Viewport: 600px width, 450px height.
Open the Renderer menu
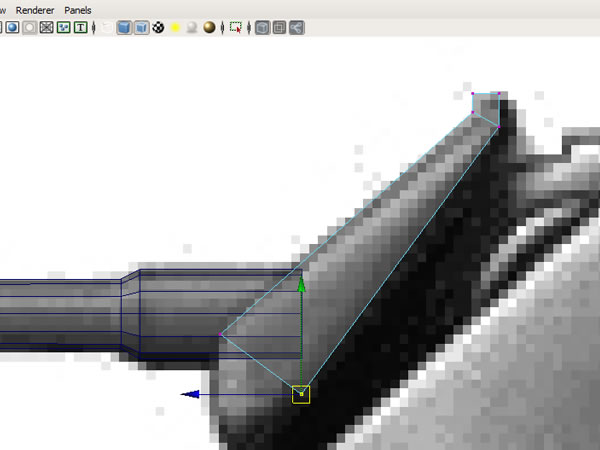[x=35, y=10]
